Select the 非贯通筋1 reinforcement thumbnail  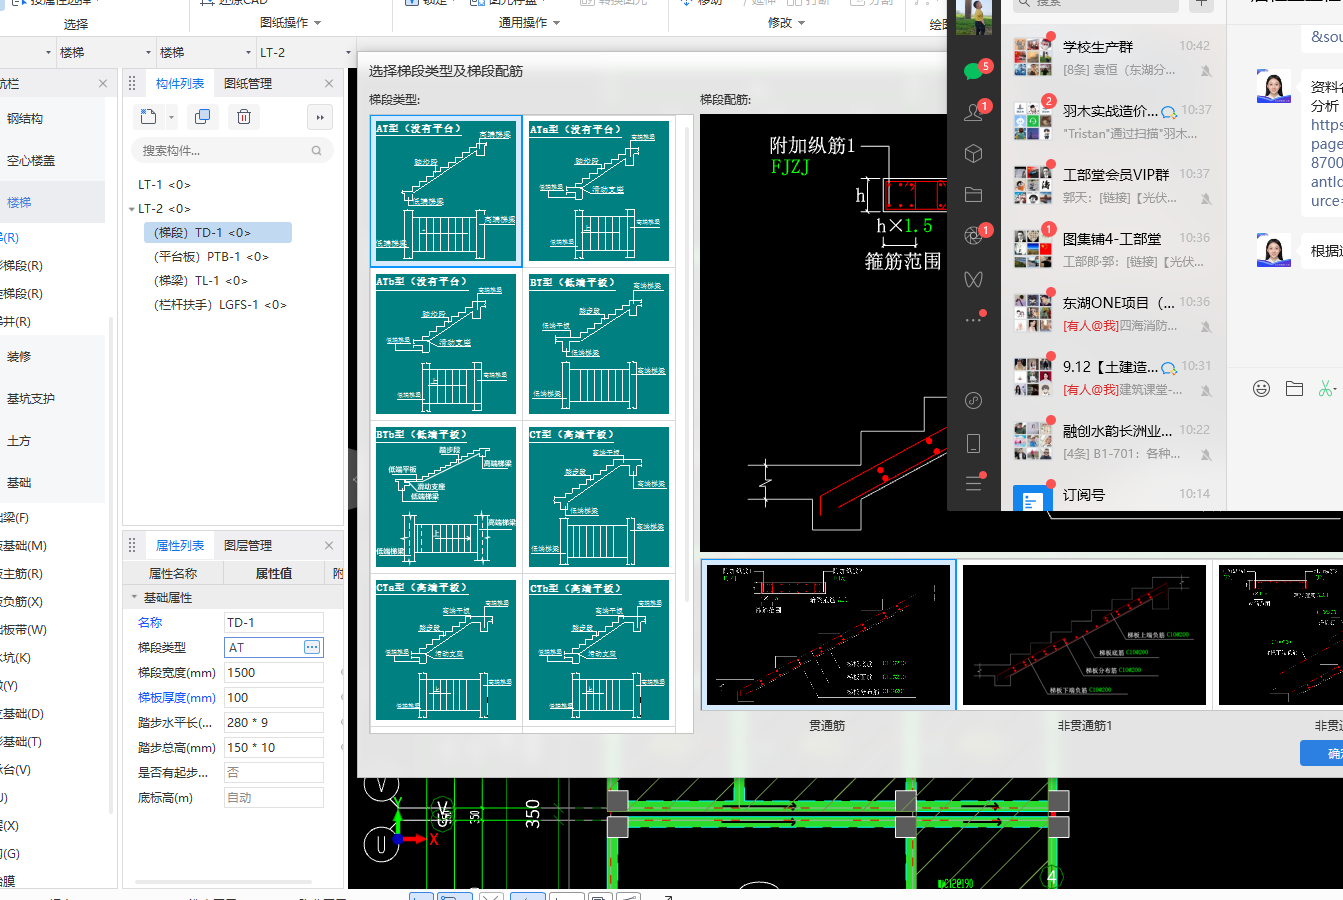[x=1085, y=635]
